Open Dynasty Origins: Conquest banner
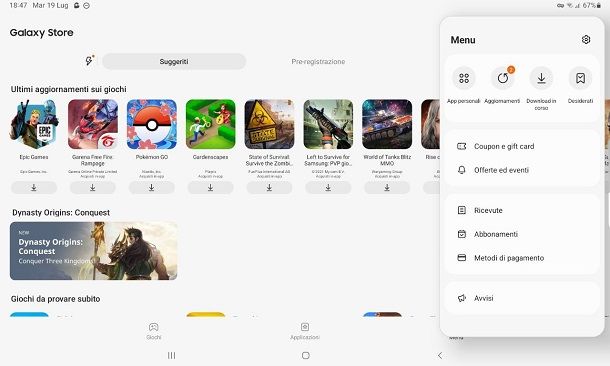 coord(93,251)
